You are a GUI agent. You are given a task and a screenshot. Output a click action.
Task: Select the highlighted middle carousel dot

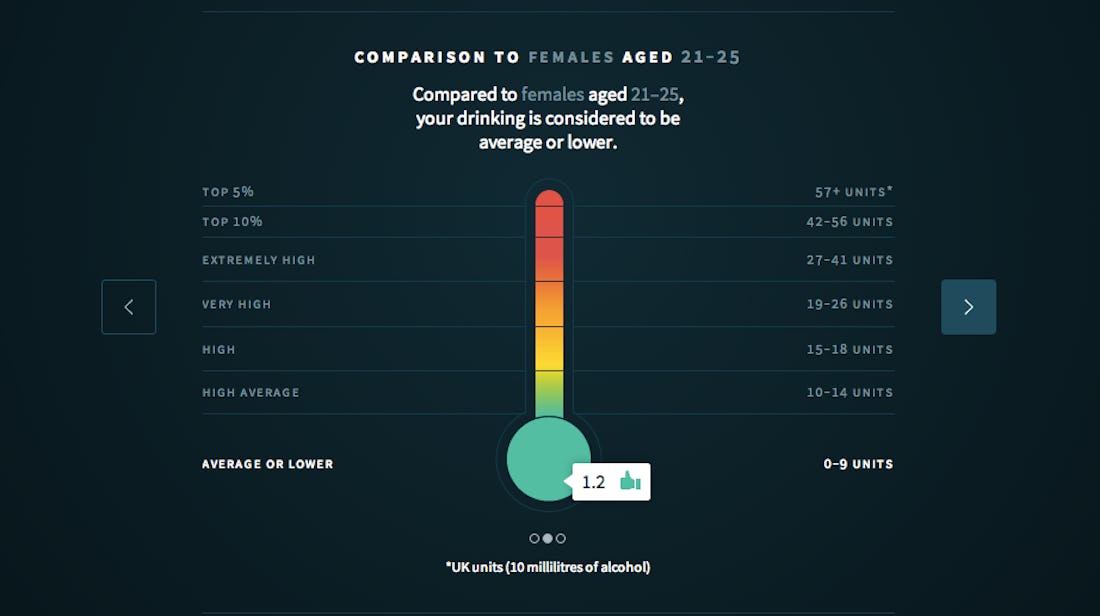click(x=548, y=538)
